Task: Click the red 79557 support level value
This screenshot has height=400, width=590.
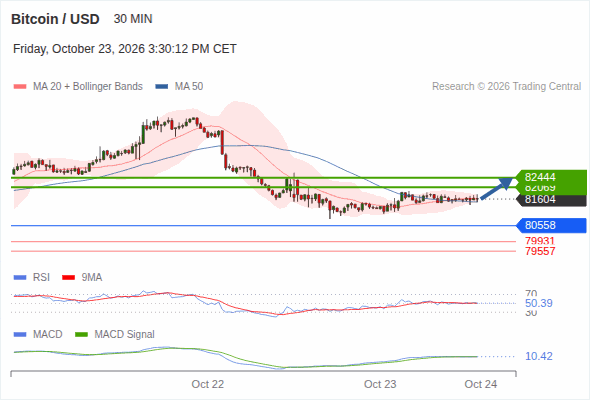Action: click(x=540, y=251)
